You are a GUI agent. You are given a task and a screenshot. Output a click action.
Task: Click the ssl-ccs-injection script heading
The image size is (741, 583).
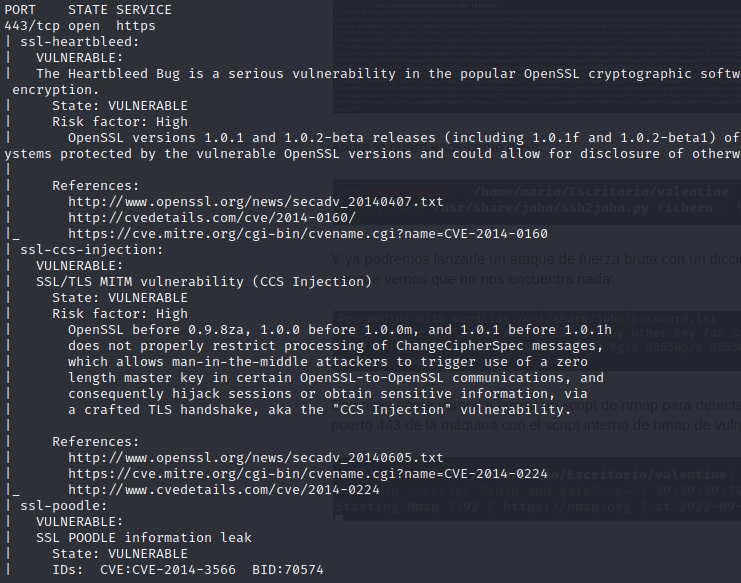(92, 250)
